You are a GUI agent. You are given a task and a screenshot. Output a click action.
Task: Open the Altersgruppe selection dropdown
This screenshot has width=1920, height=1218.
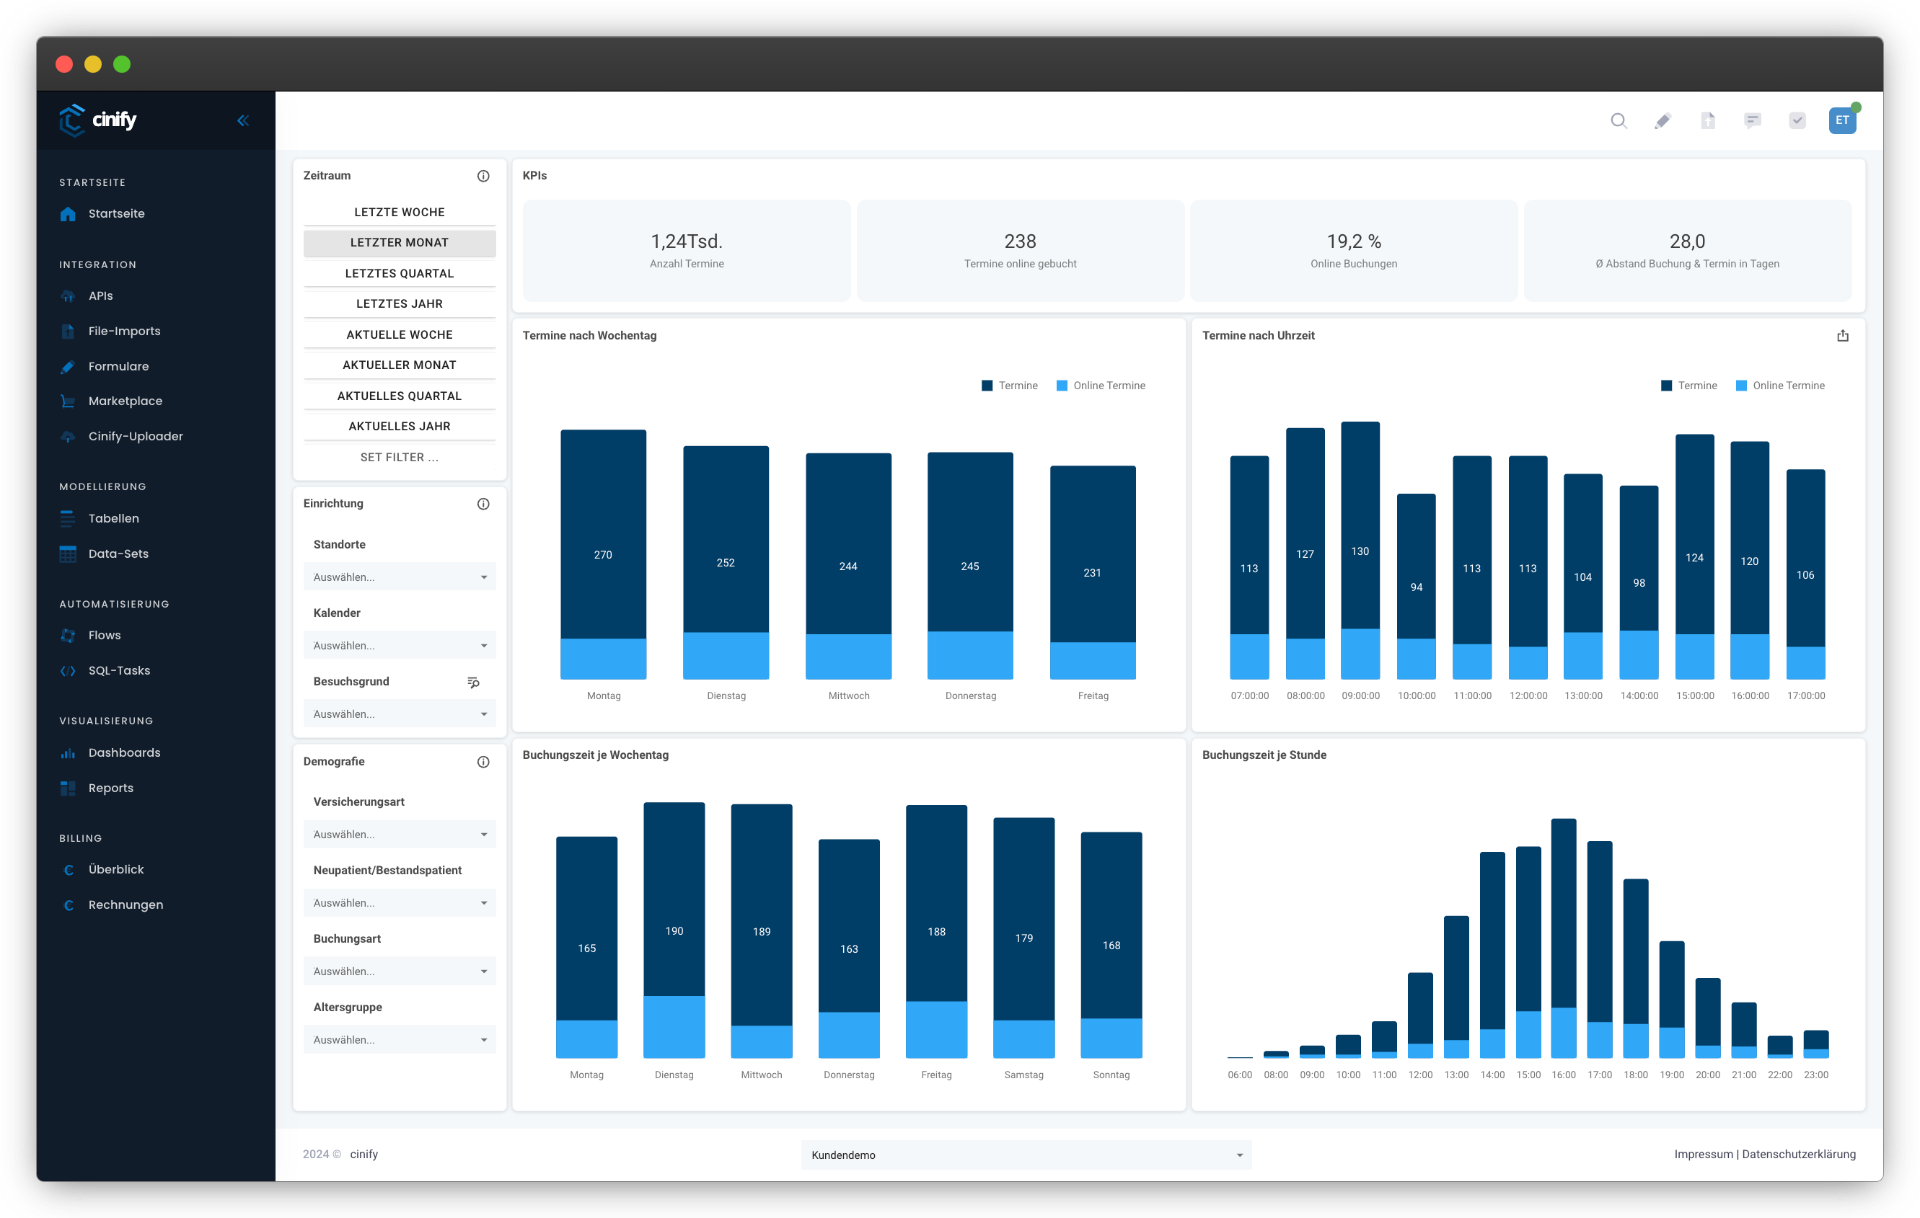click(399, 1039)
